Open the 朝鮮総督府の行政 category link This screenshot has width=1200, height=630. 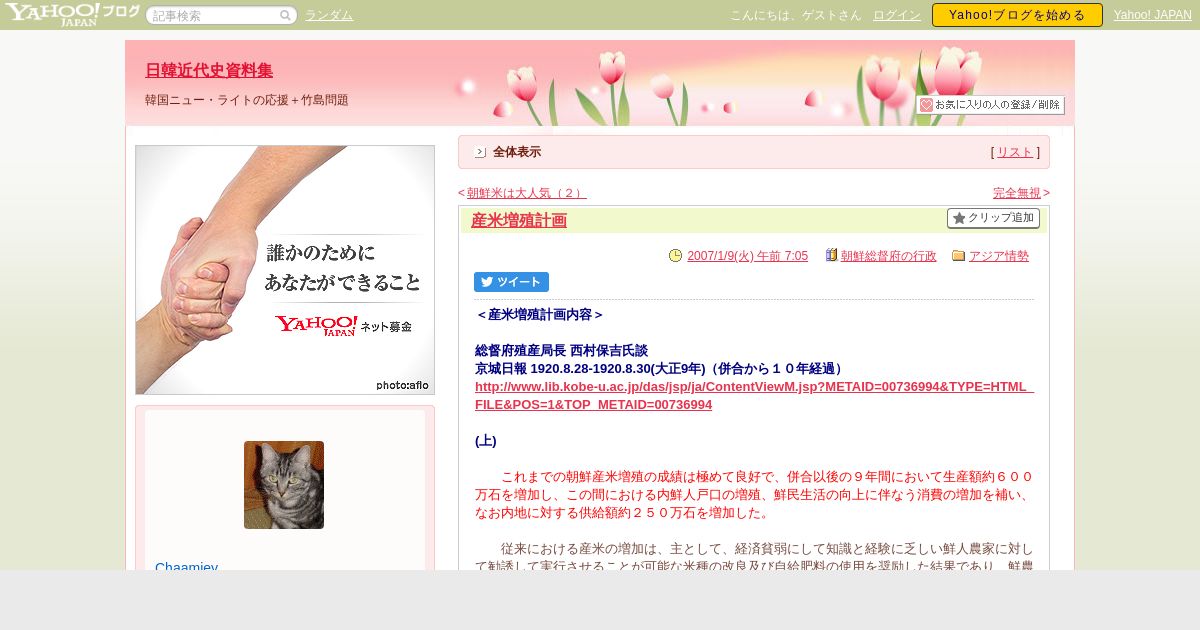click(x=889, y=256)
